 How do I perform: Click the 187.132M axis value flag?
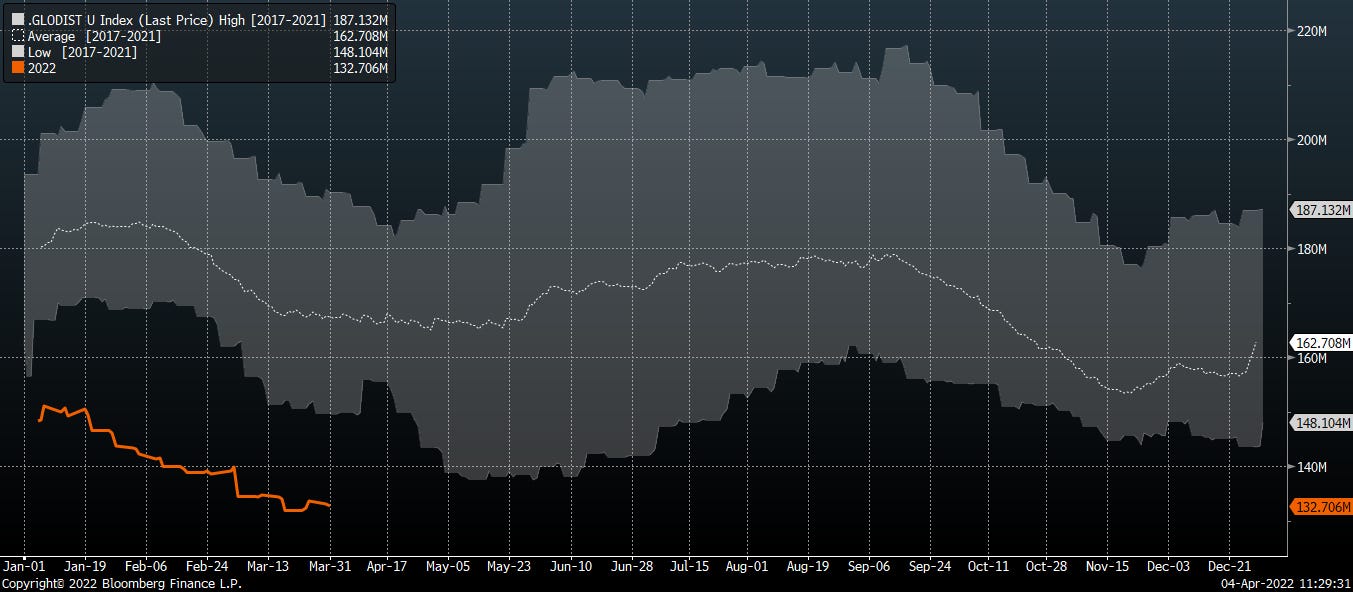[1321, 211]
